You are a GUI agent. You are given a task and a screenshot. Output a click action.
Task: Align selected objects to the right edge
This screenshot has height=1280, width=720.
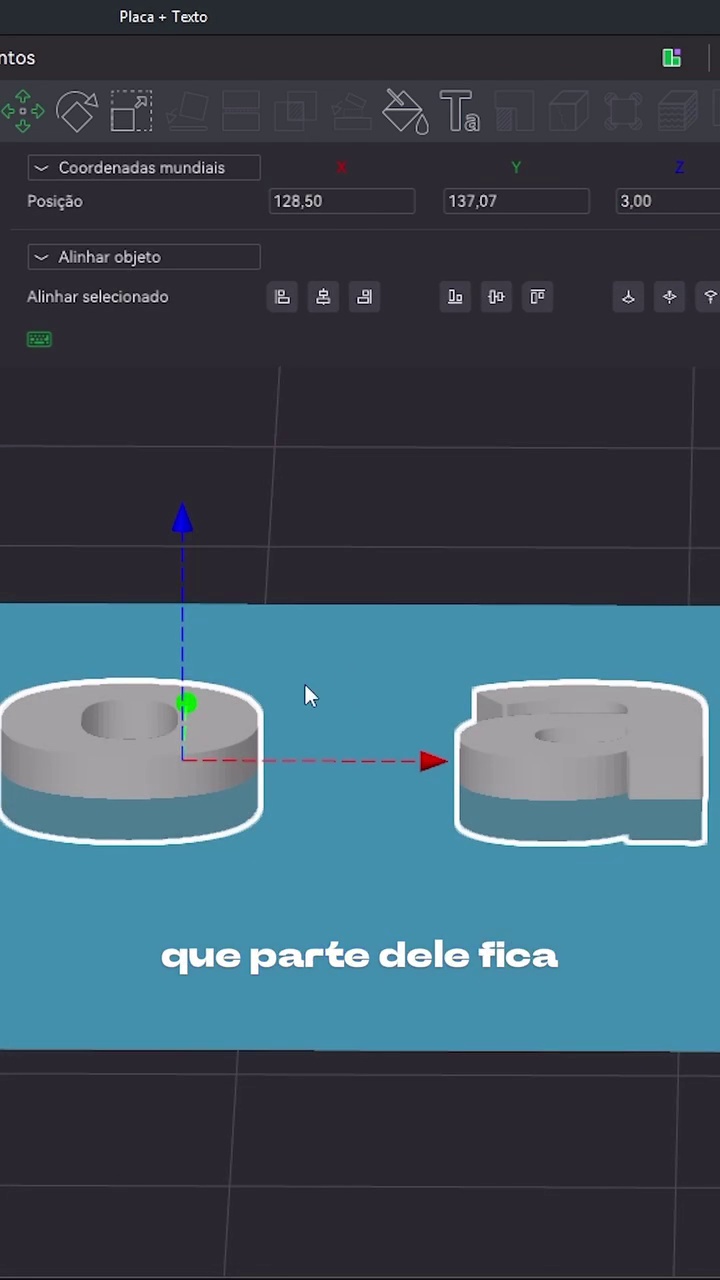[x=364, y=297]
